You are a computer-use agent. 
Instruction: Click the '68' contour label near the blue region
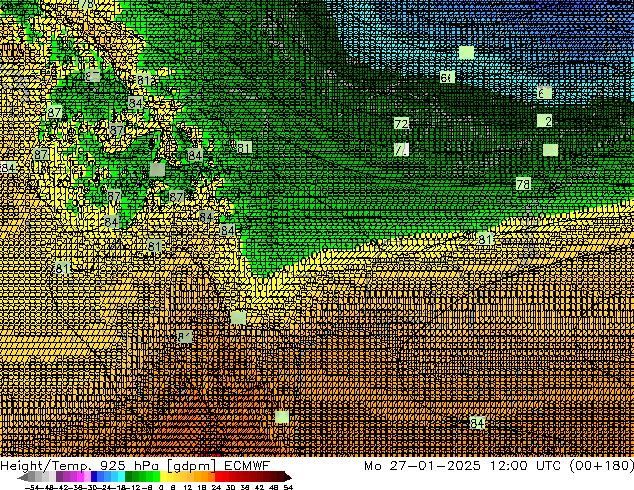[x=447, y=77]
